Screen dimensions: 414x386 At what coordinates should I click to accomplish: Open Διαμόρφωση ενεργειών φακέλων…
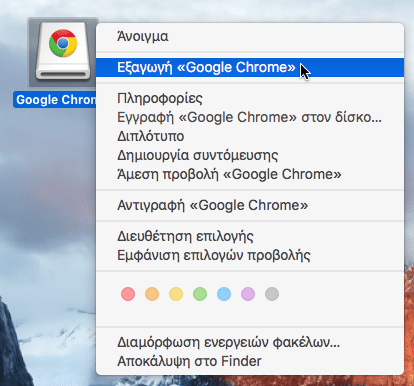(250, 342)
